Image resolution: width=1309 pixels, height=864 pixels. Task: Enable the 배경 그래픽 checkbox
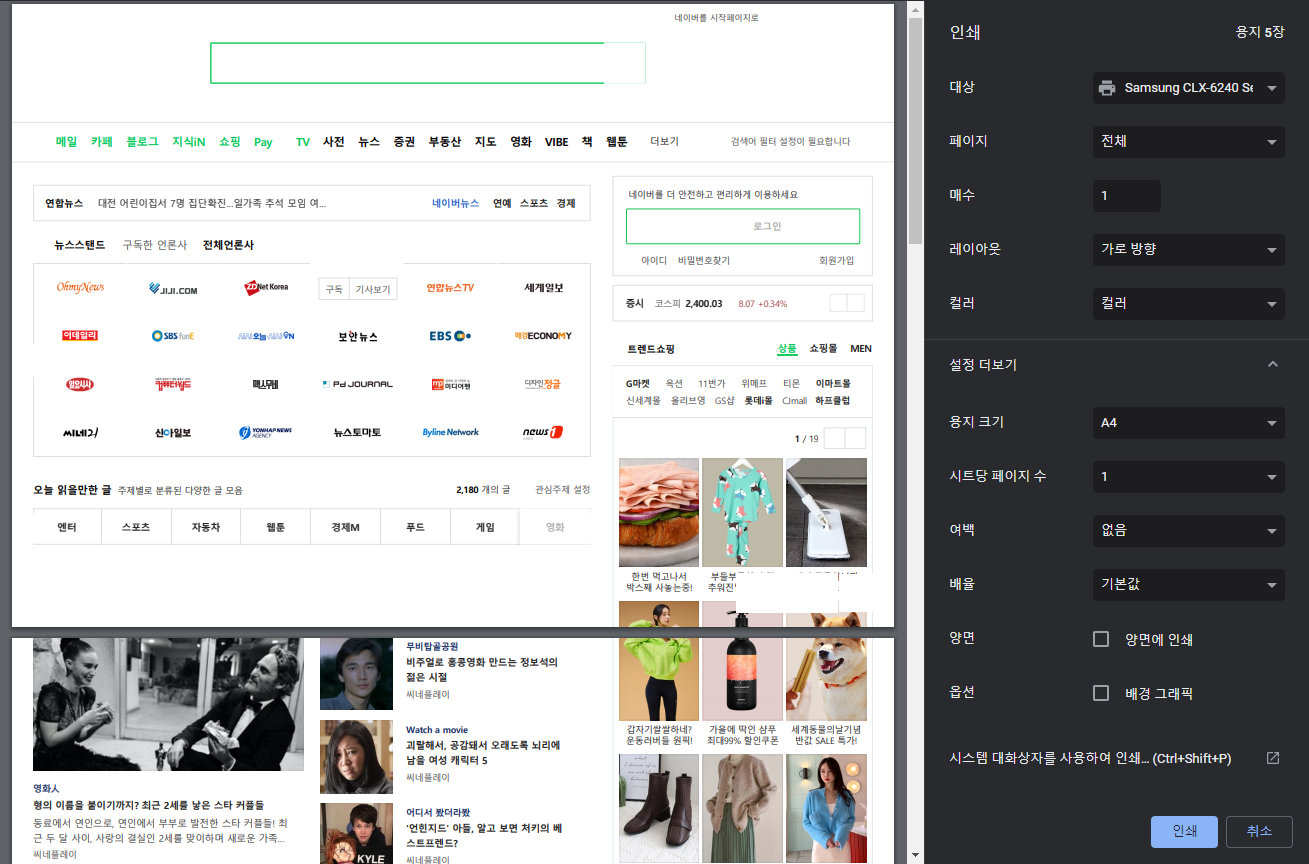coord(1101,693)
